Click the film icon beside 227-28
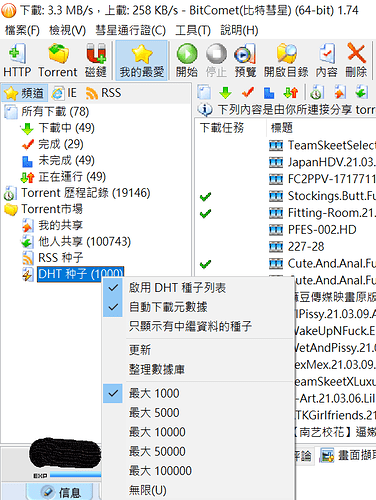Image resolution: width=376 pixels, height=500 pixels. [x=276, y=247]
